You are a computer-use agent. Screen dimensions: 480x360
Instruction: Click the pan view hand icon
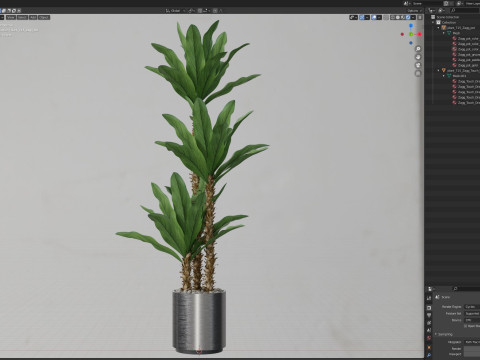(418, 57)
